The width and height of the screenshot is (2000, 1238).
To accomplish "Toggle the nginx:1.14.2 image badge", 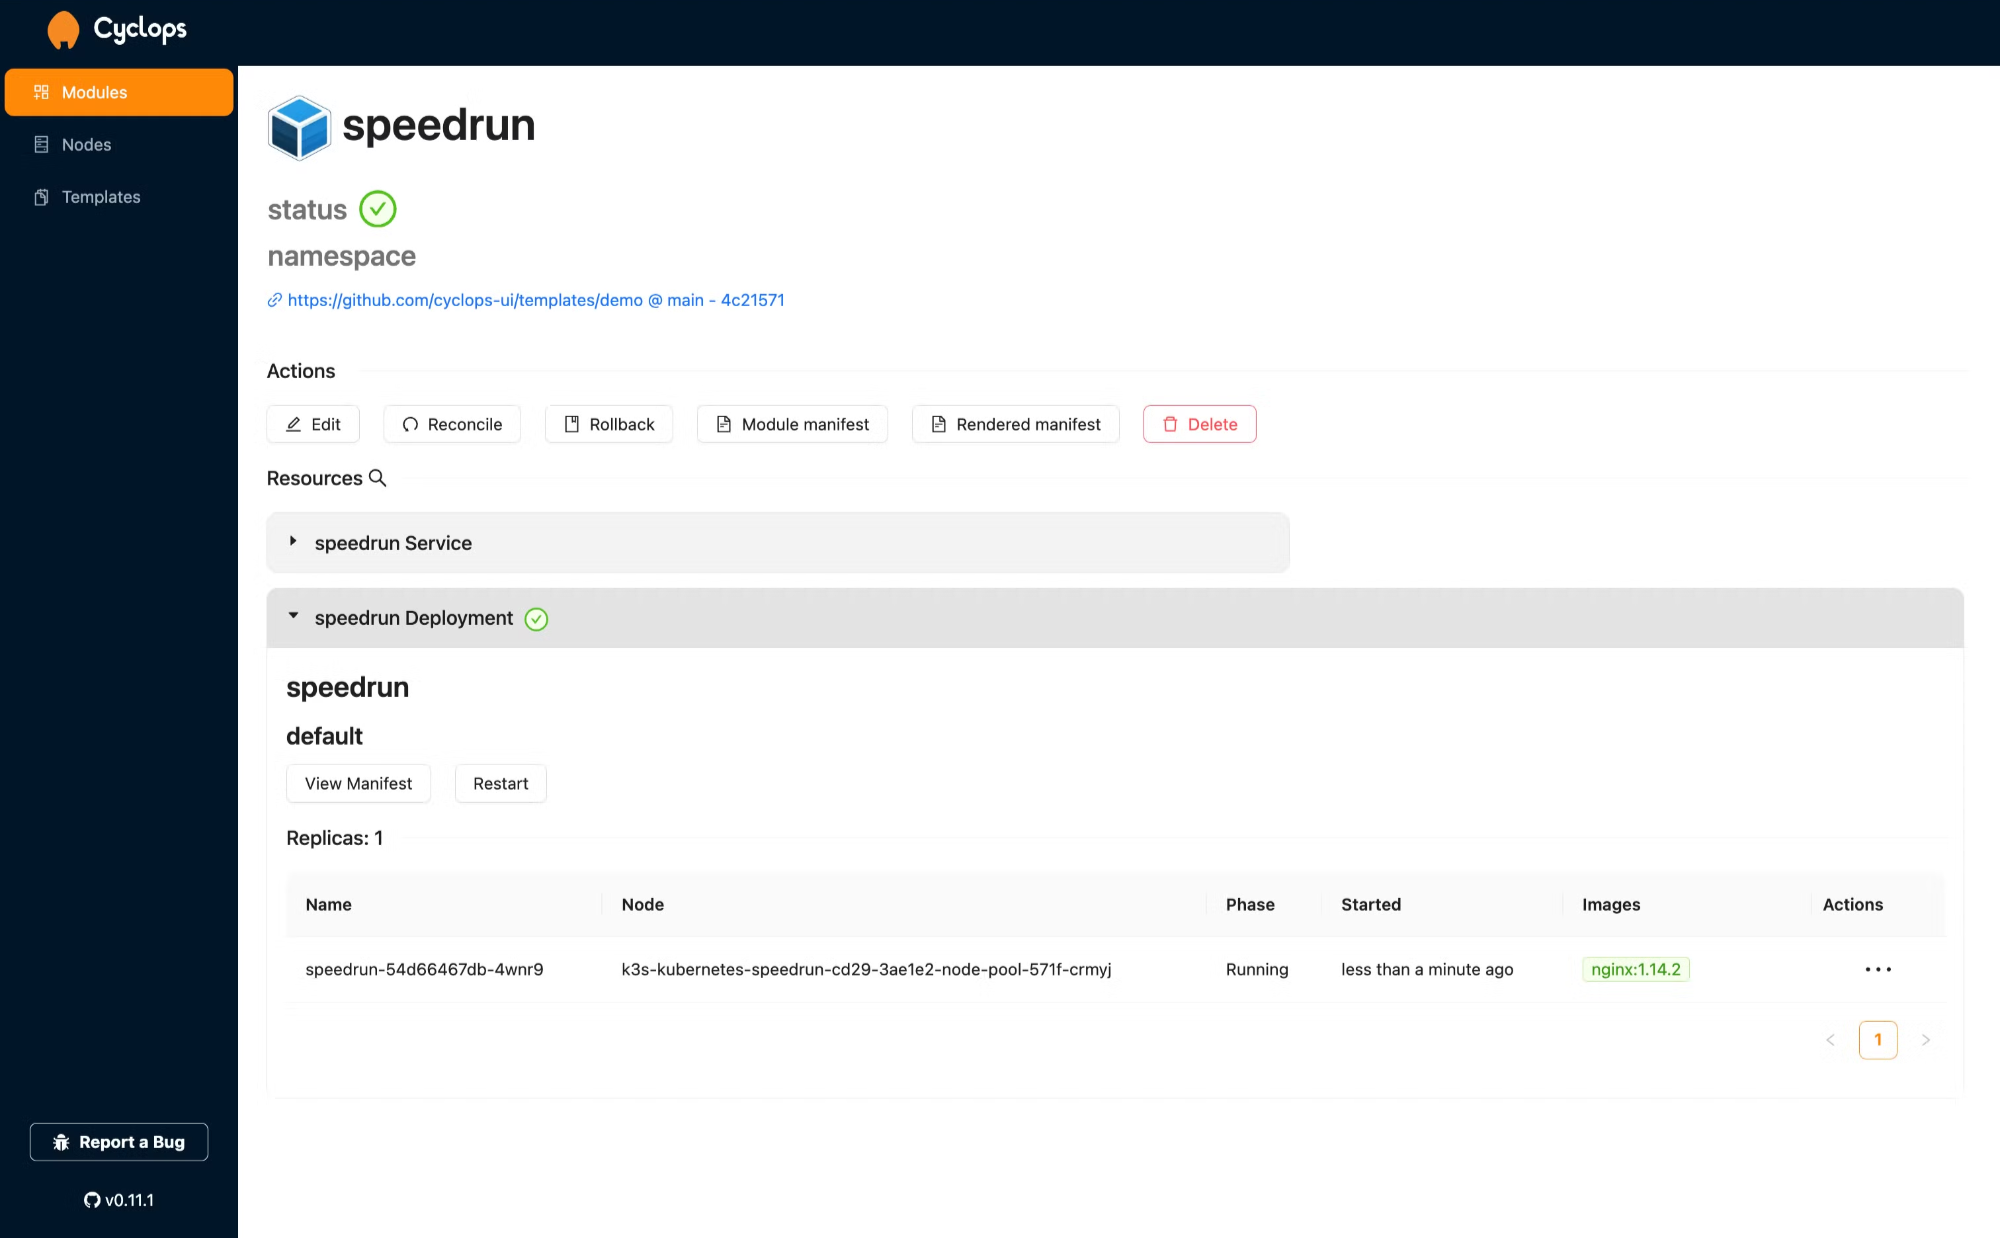I will pyautogui.click(x=1634, y=968).
